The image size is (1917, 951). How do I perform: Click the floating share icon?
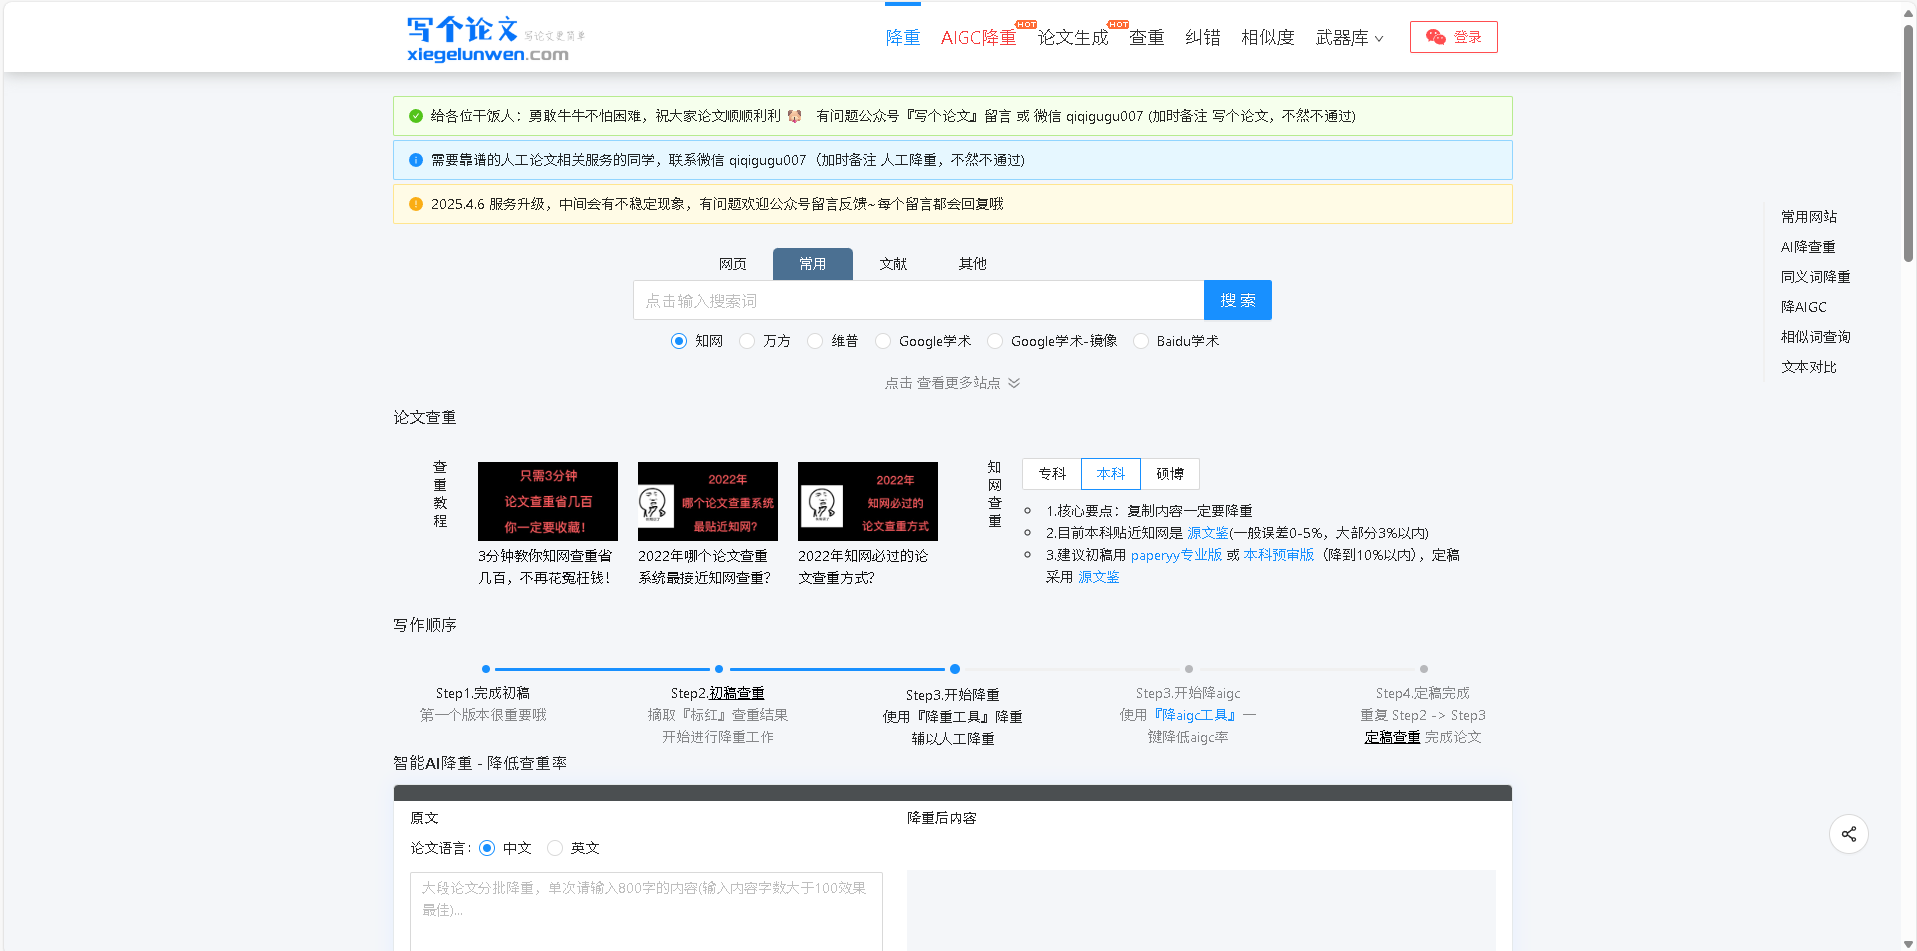tap(1848, 833)
